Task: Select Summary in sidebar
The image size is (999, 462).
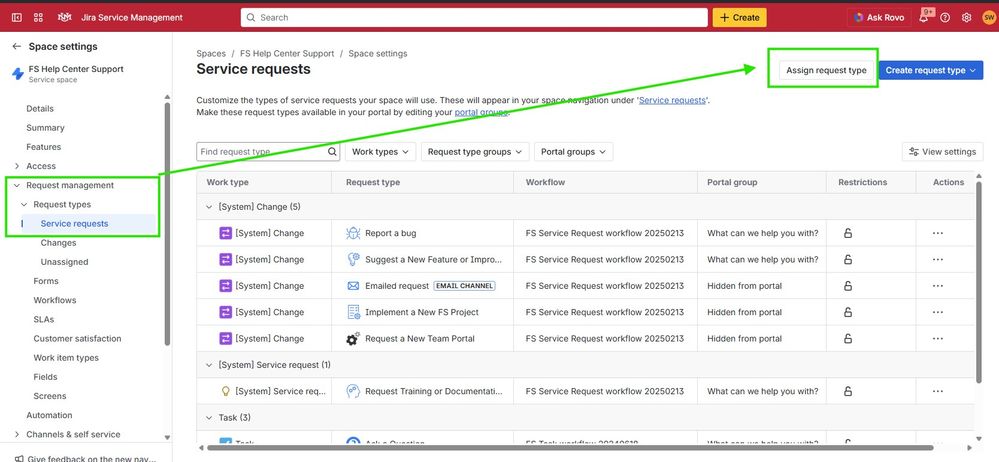Action: [x=45, y=127]
